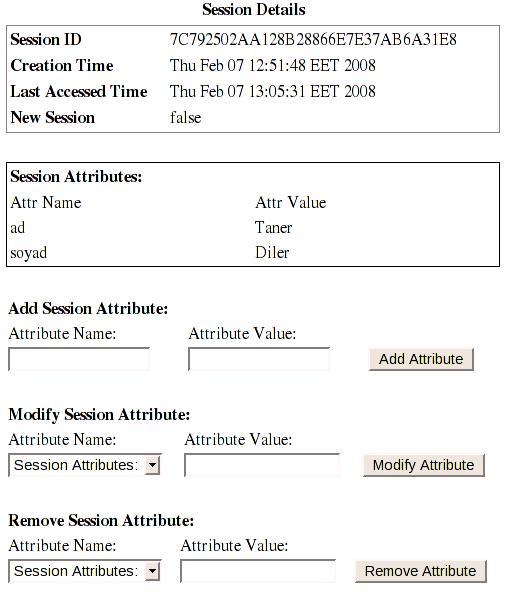Screen dimensions: 507x602
Task: Click the Remove Attribute button
Action: point(421,571)
